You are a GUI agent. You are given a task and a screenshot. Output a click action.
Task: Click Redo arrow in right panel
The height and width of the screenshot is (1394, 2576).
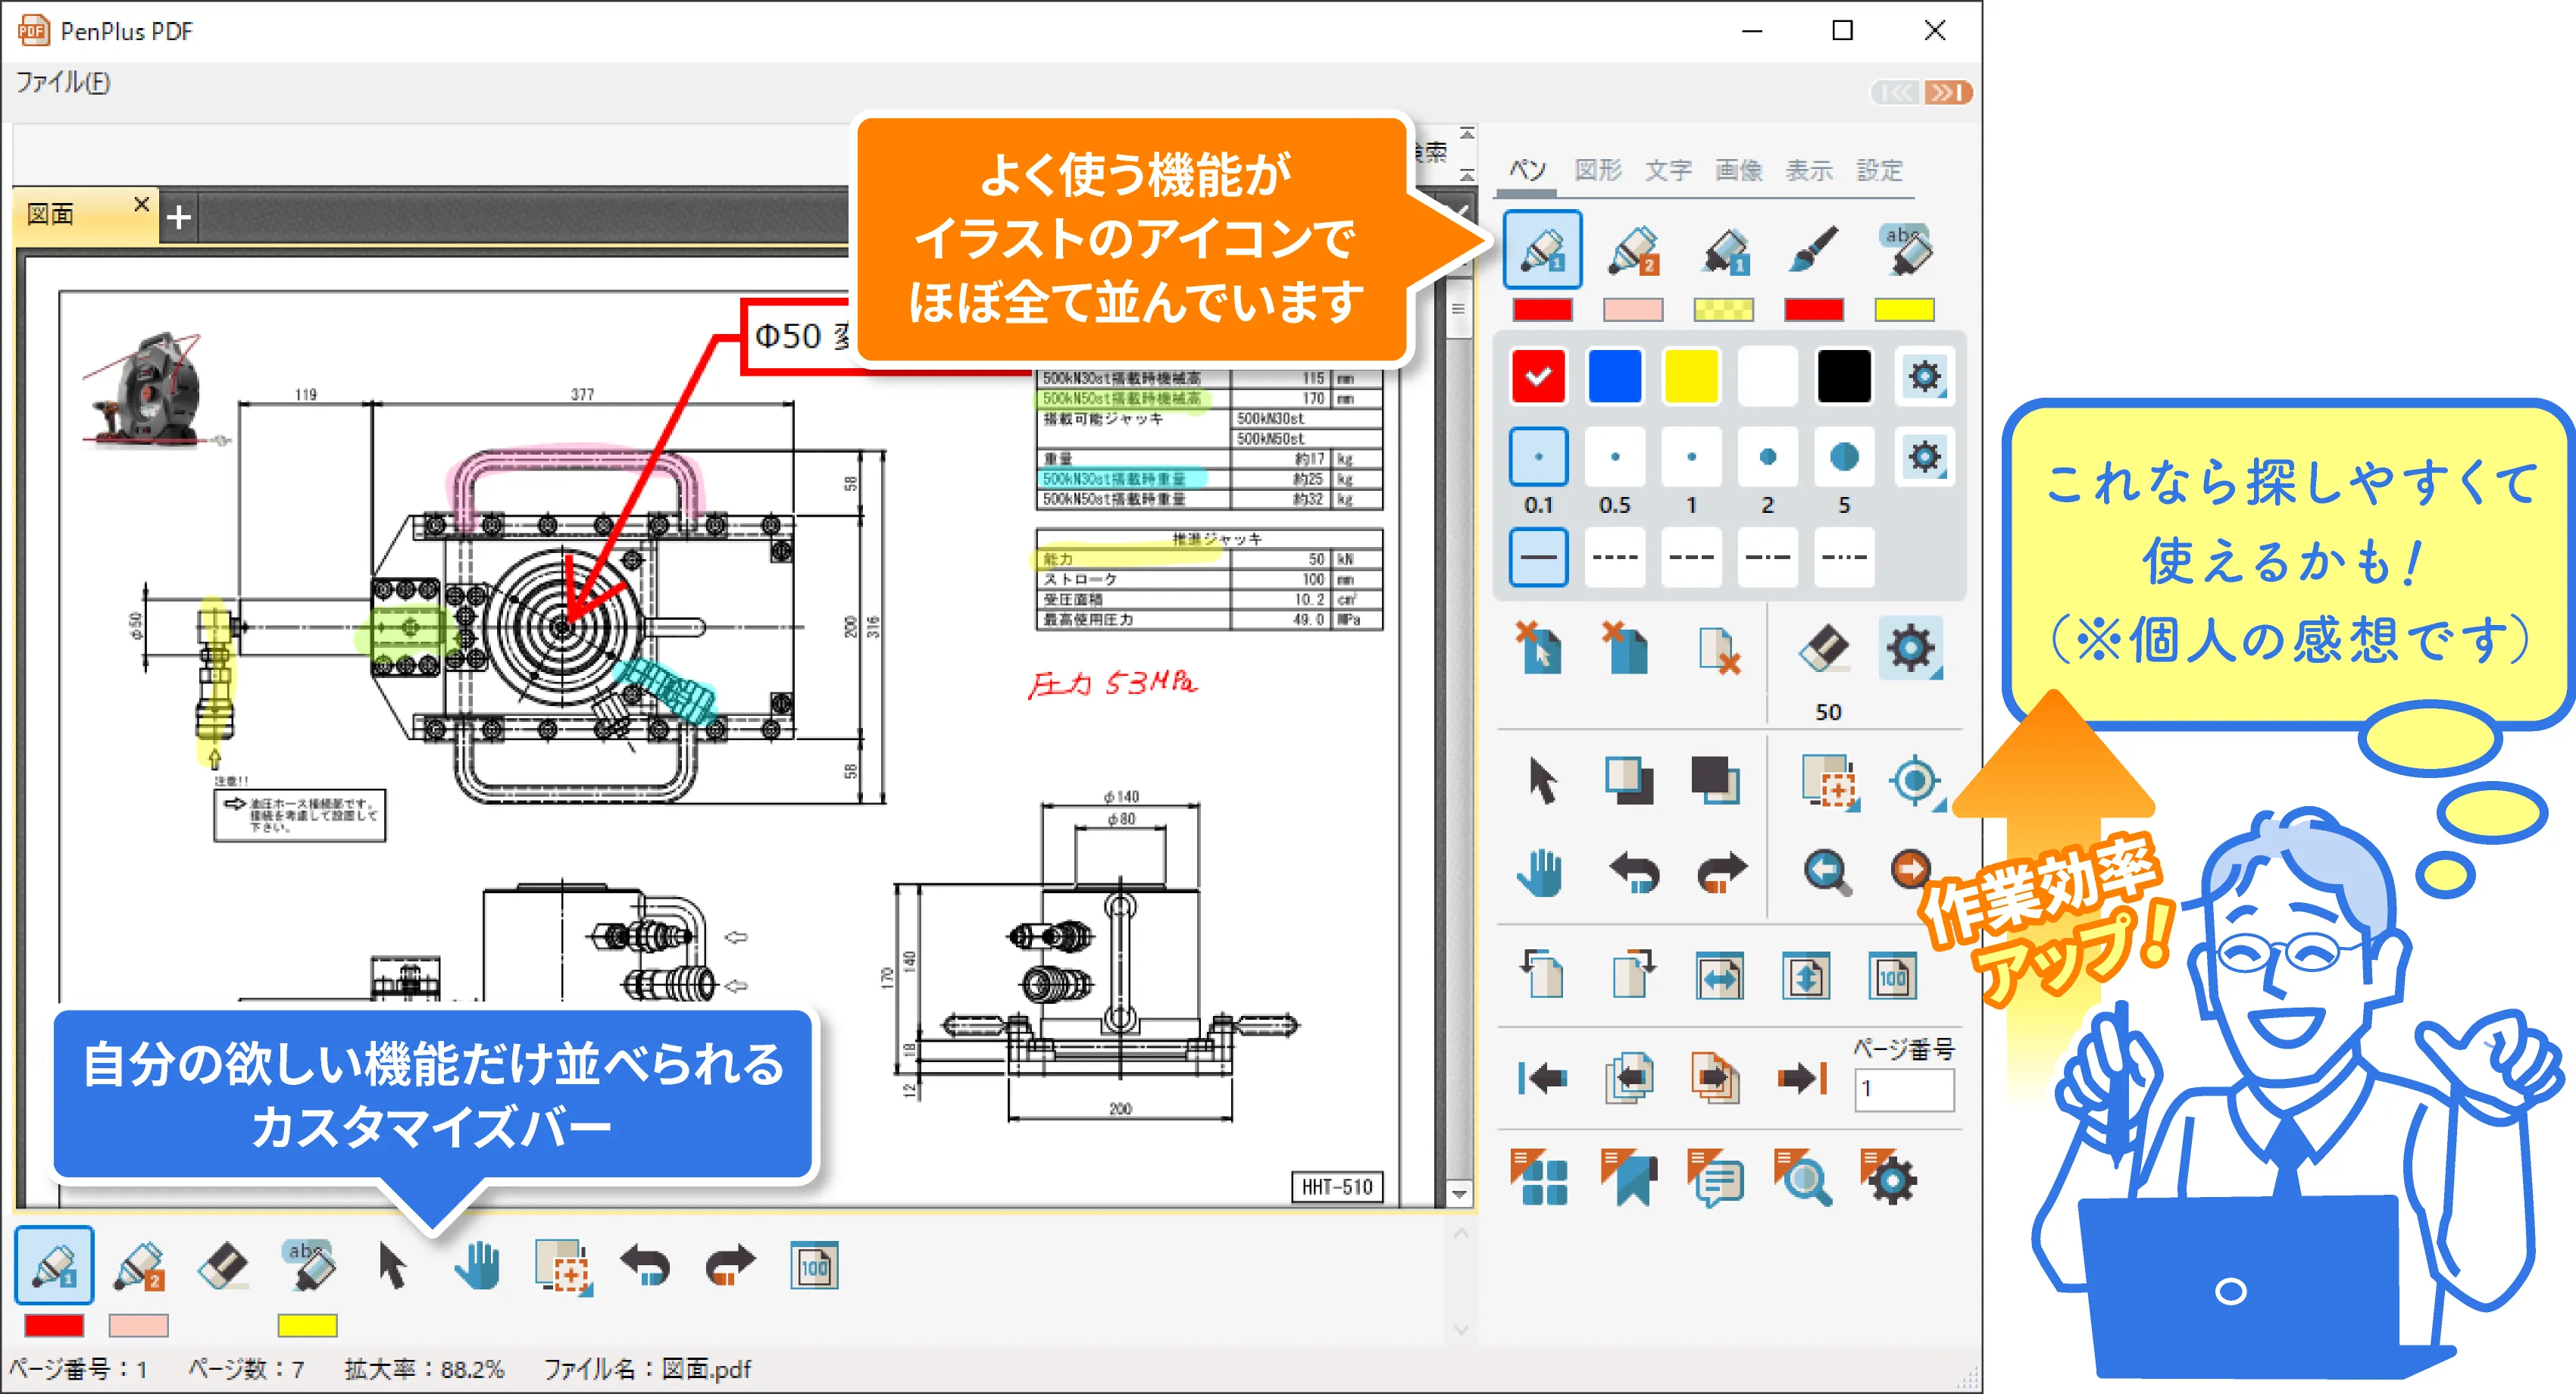pos(1721,872)
